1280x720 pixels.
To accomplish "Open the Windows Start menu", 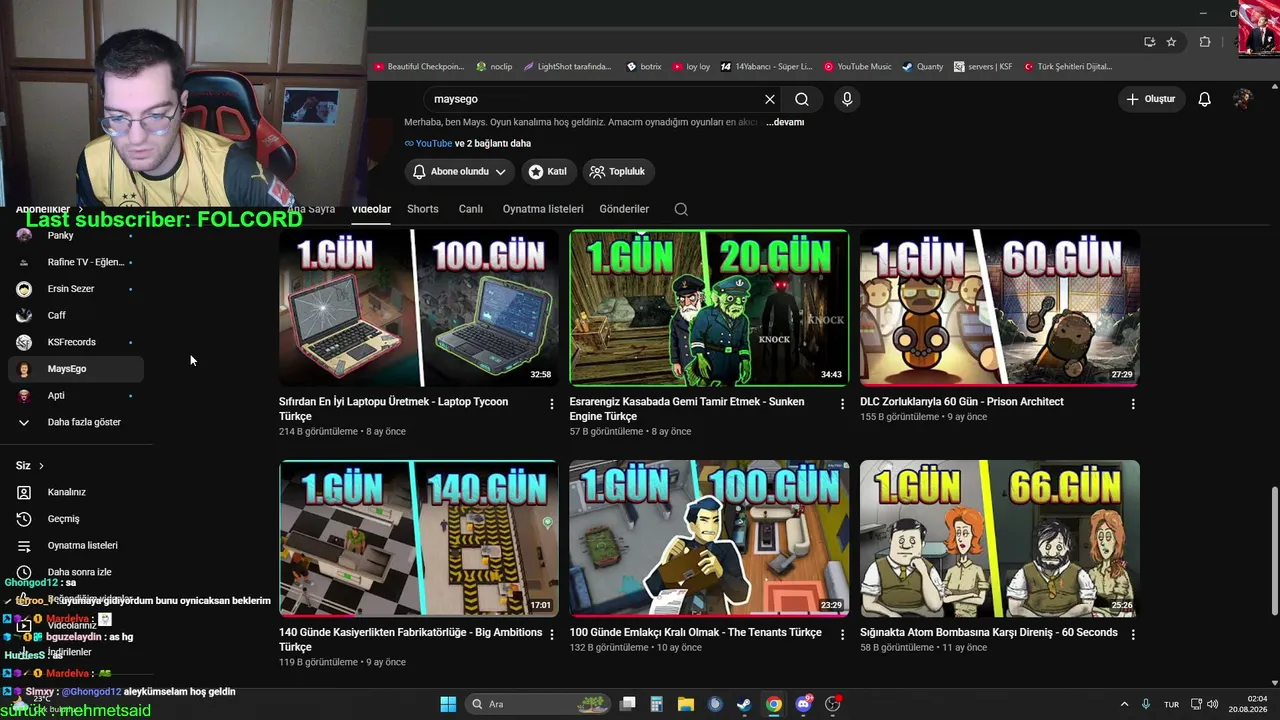I will 448,704.
